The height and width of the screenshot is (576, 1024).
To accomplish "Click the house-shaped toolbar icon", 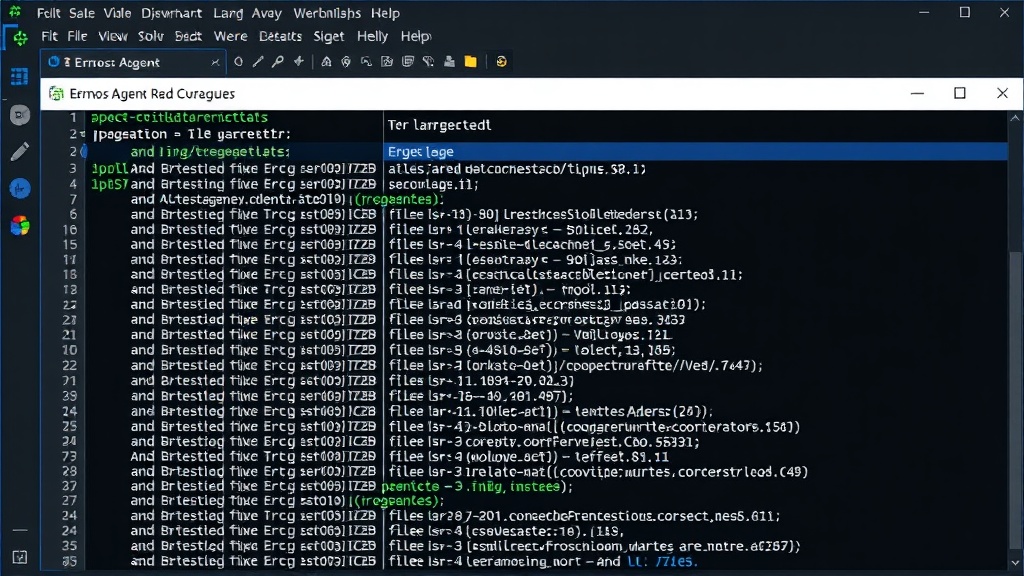I will tap(326, 61).
